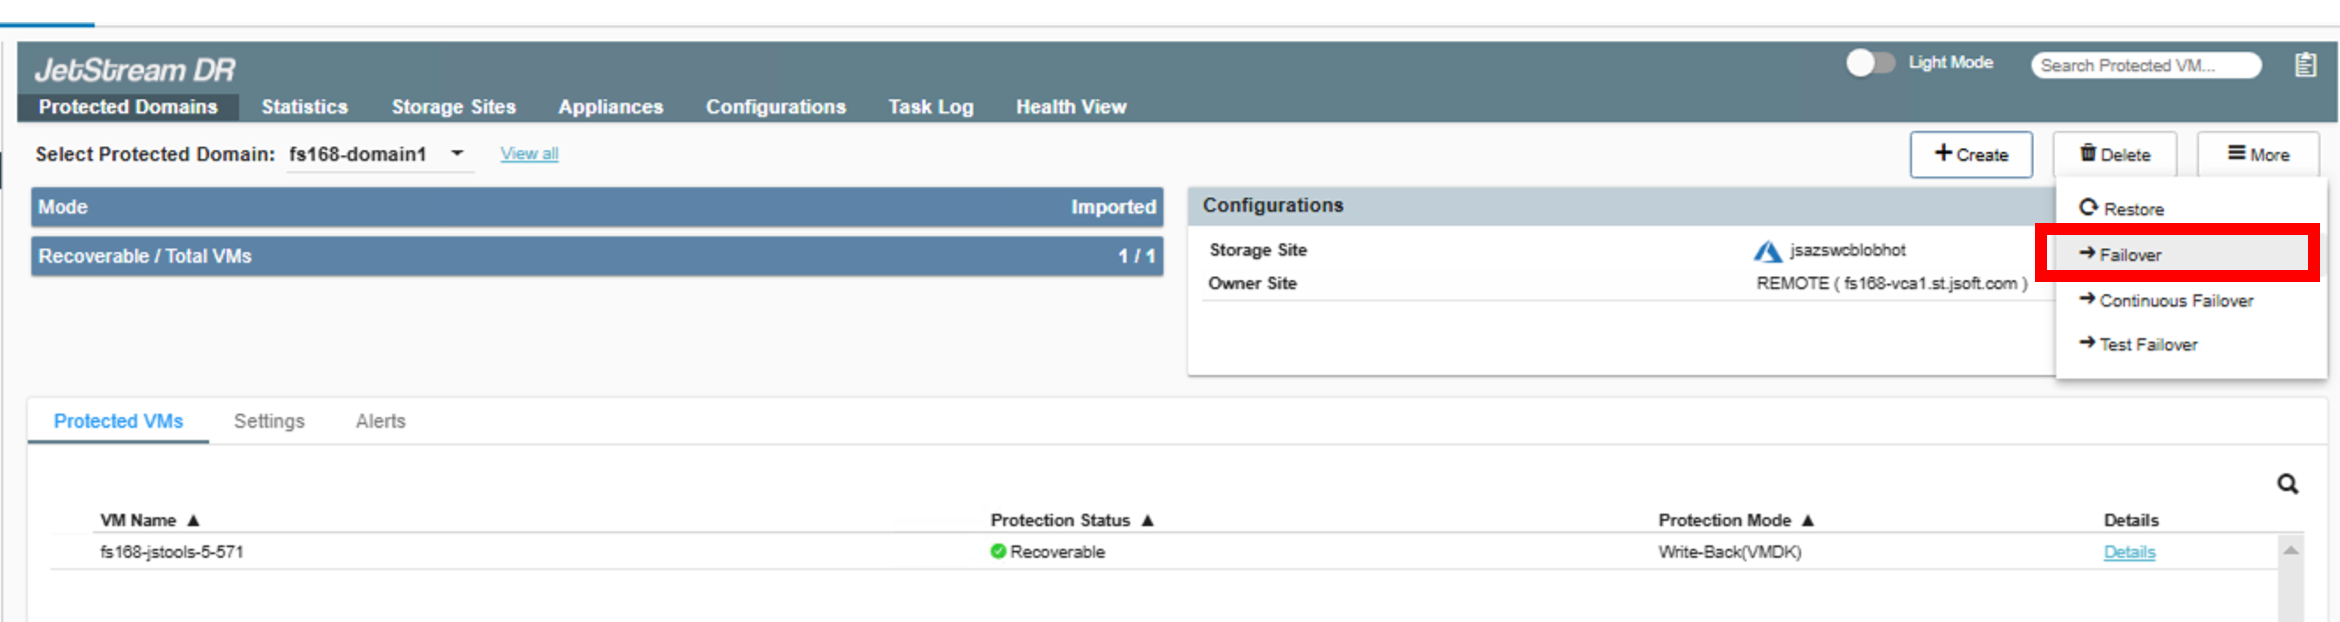Click the clipboard icon in header
Screen dimensions: 2340x622
pos(2305,65)
